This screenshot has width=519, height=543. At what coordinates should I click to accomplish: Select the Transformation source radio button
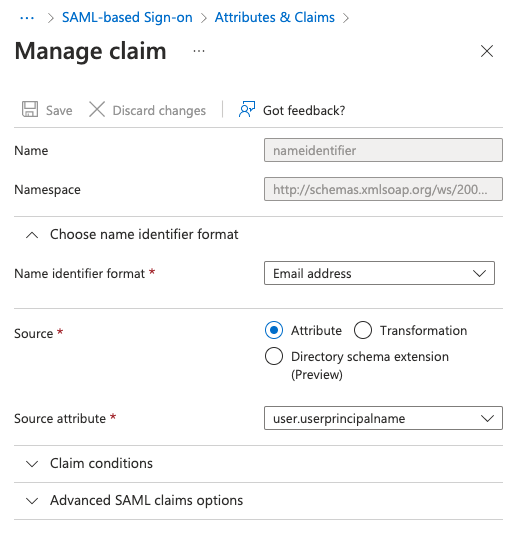point(363,330)
